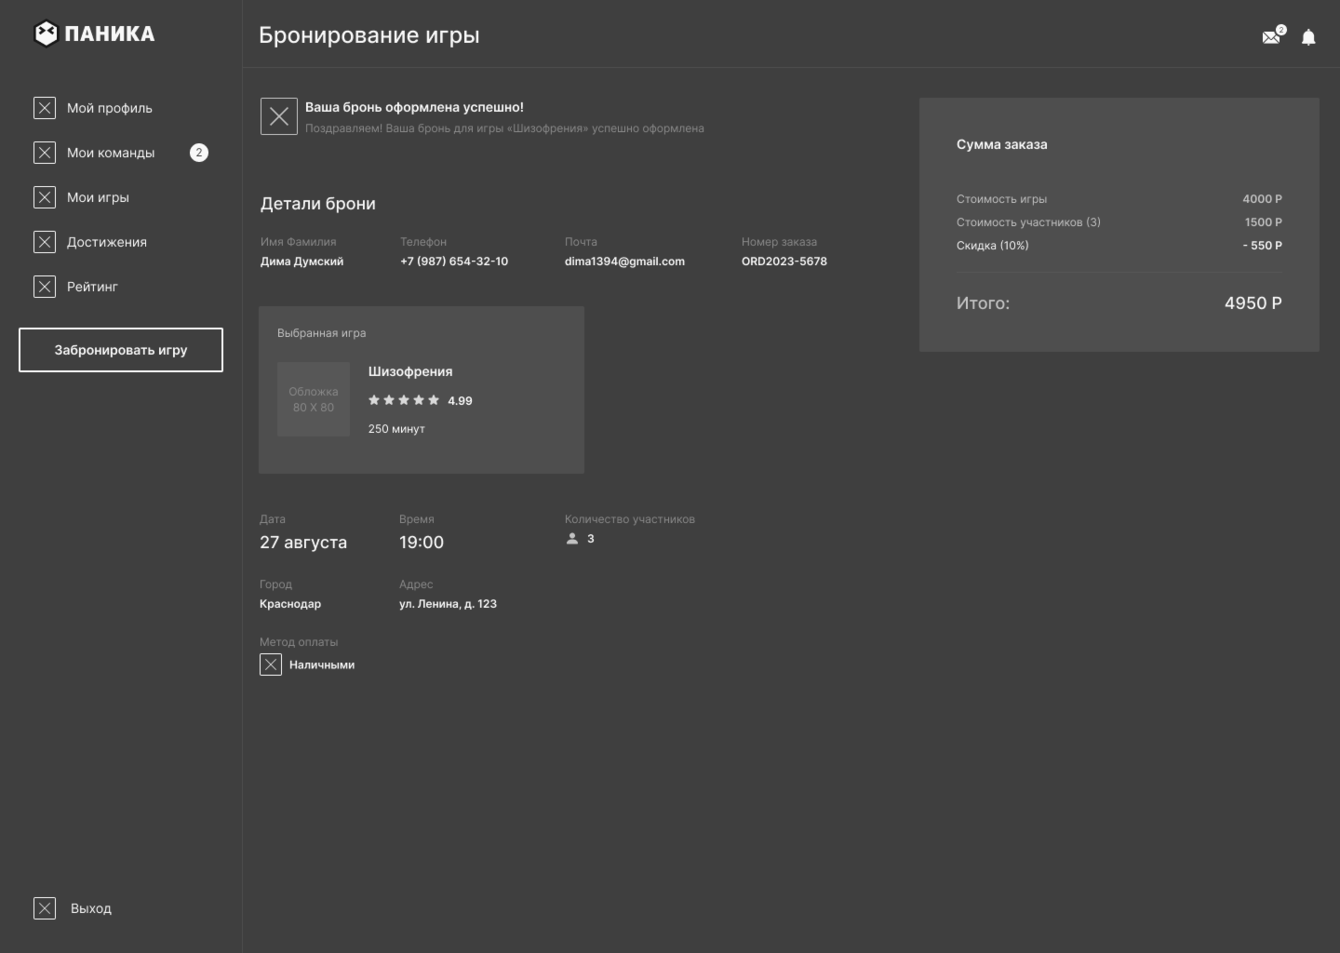Click the Выход logout link
The image size is (1340, 953).
point(91,909)
